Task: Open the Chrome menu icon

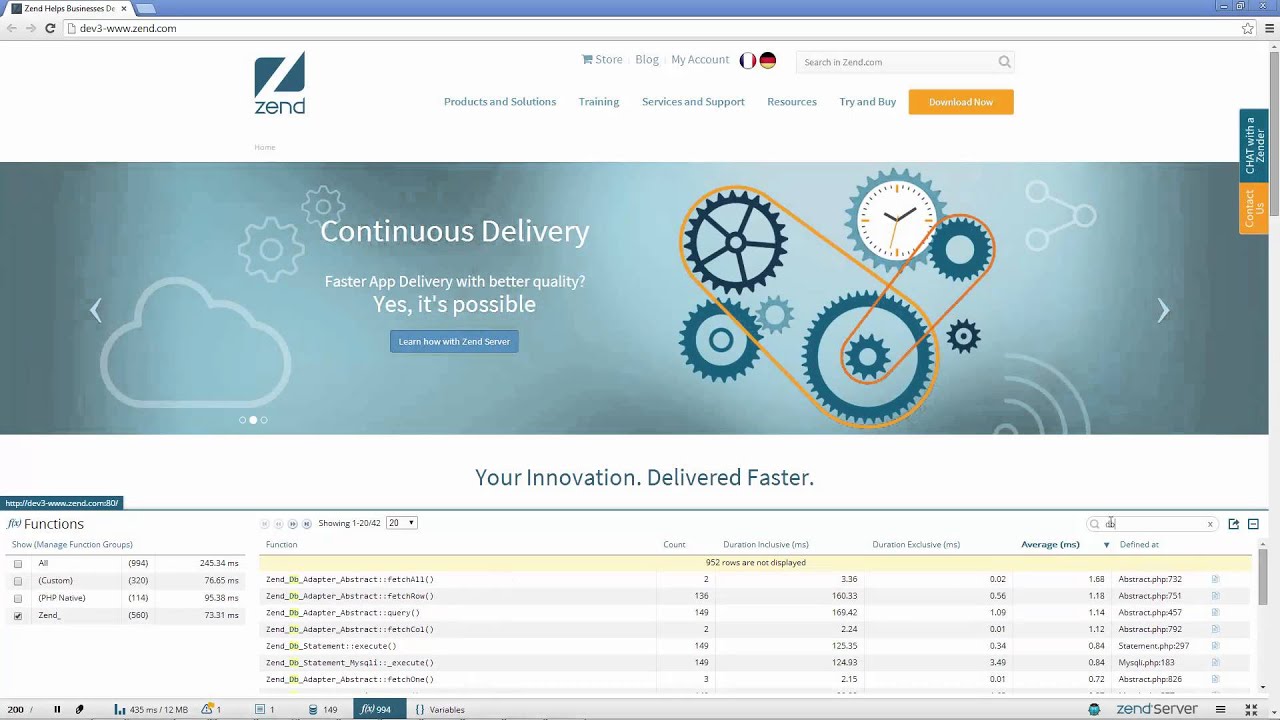Action: pos(1268,28)
